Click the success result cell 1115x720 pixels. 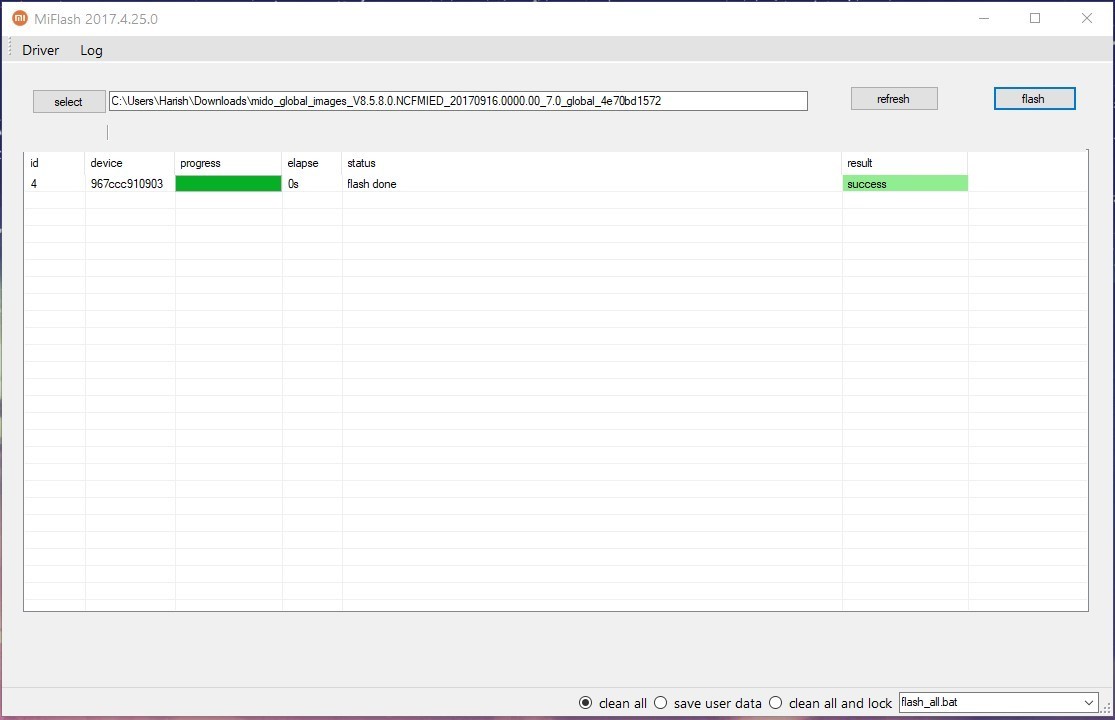905,183
